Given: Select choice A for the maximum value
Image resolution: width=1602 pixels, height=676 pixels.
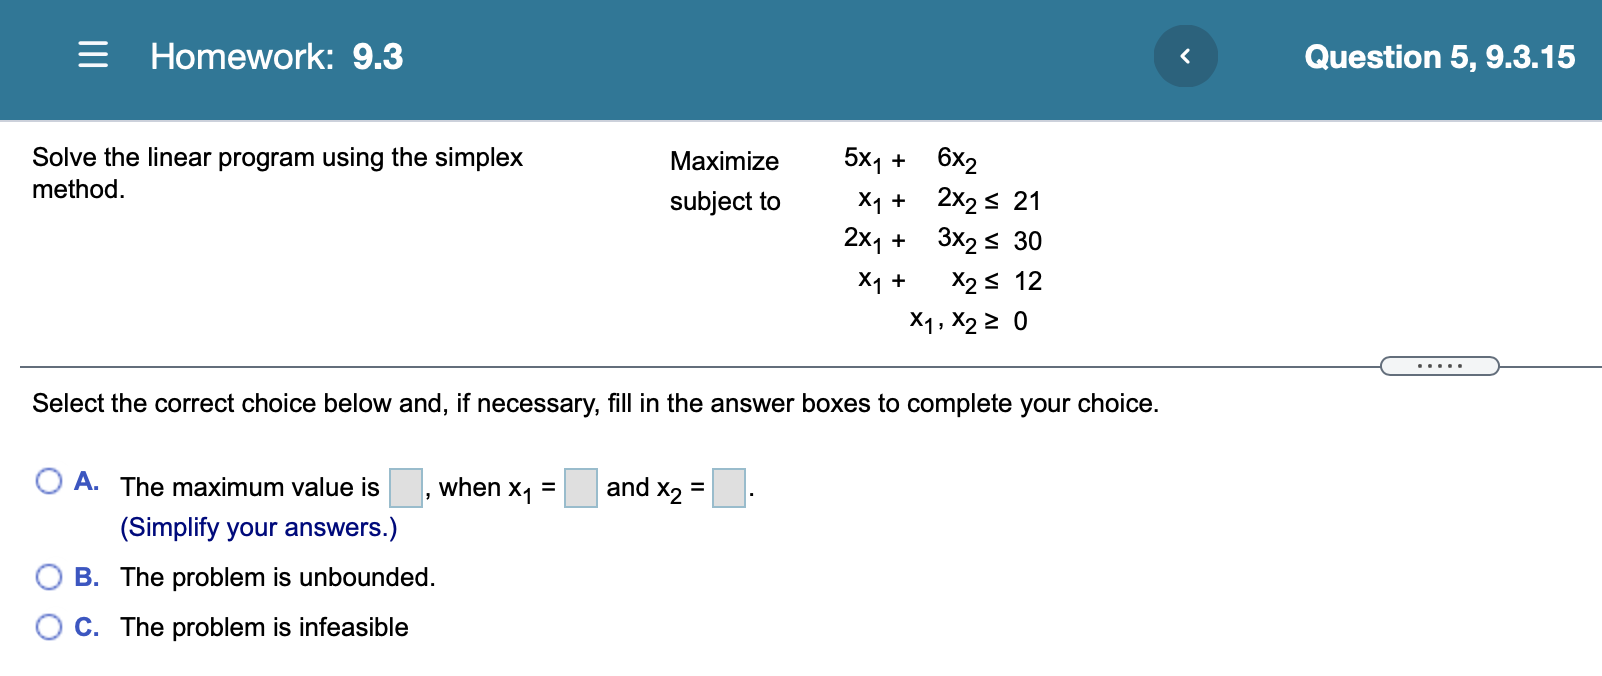Looking at the screenshot, I should 48,481.
